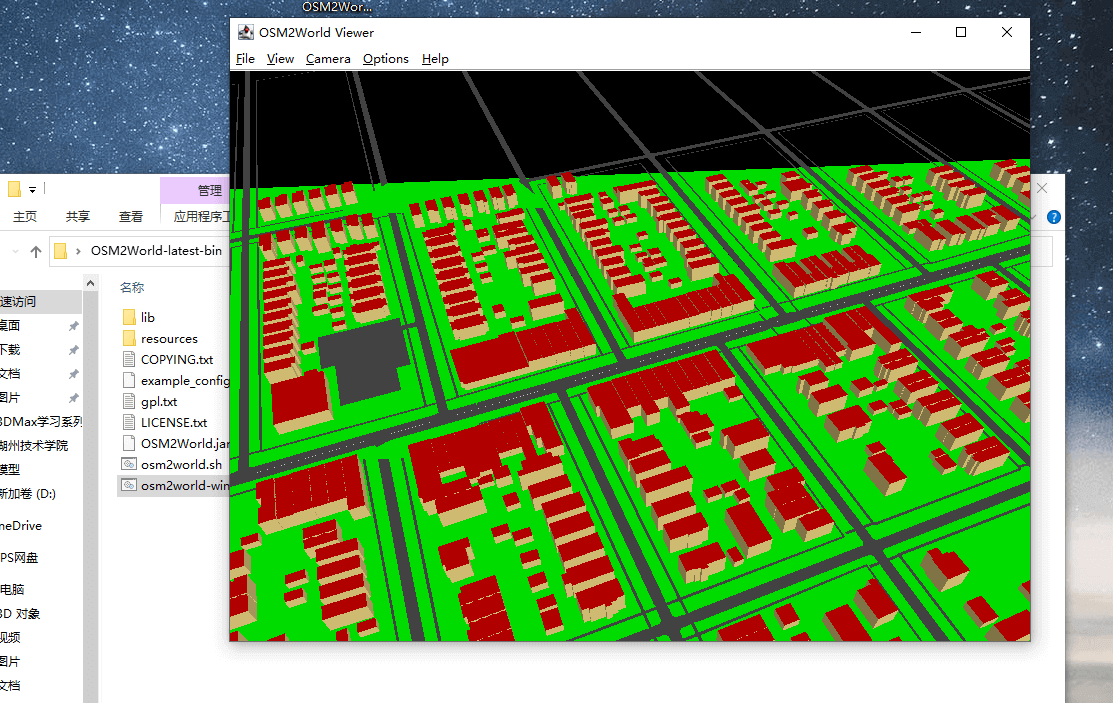The height and width of the screenshot is (703, 1113).
Task: Click the 名称 column header
Action: 132,287
